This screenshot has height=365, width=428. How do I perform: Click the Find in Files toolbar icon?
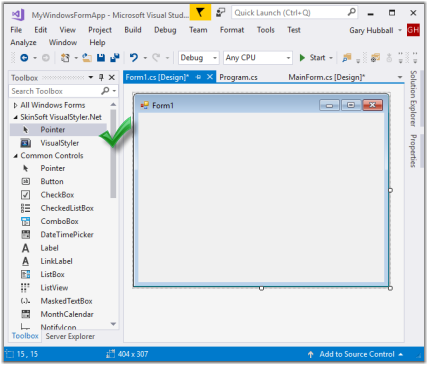click(x=347, y=58)
